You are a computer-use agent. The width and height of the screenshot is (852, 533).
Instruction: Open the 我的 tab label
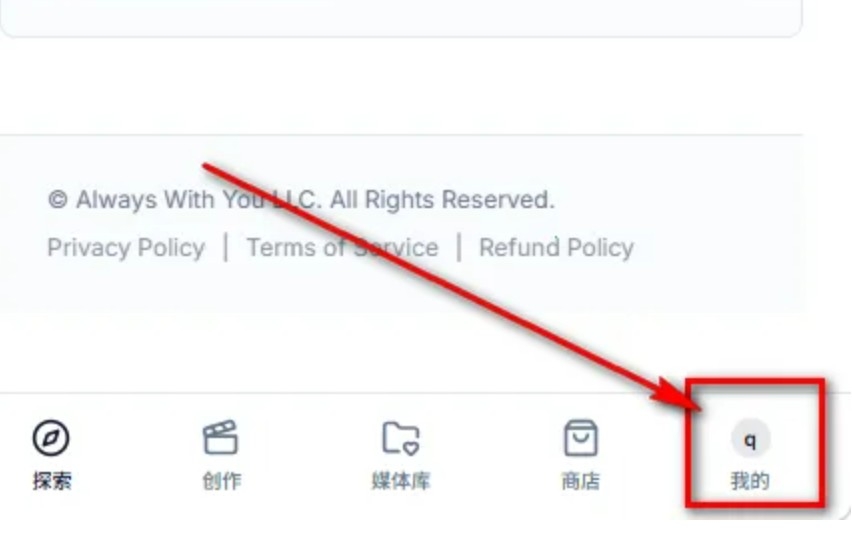click(x=750, y=481)
